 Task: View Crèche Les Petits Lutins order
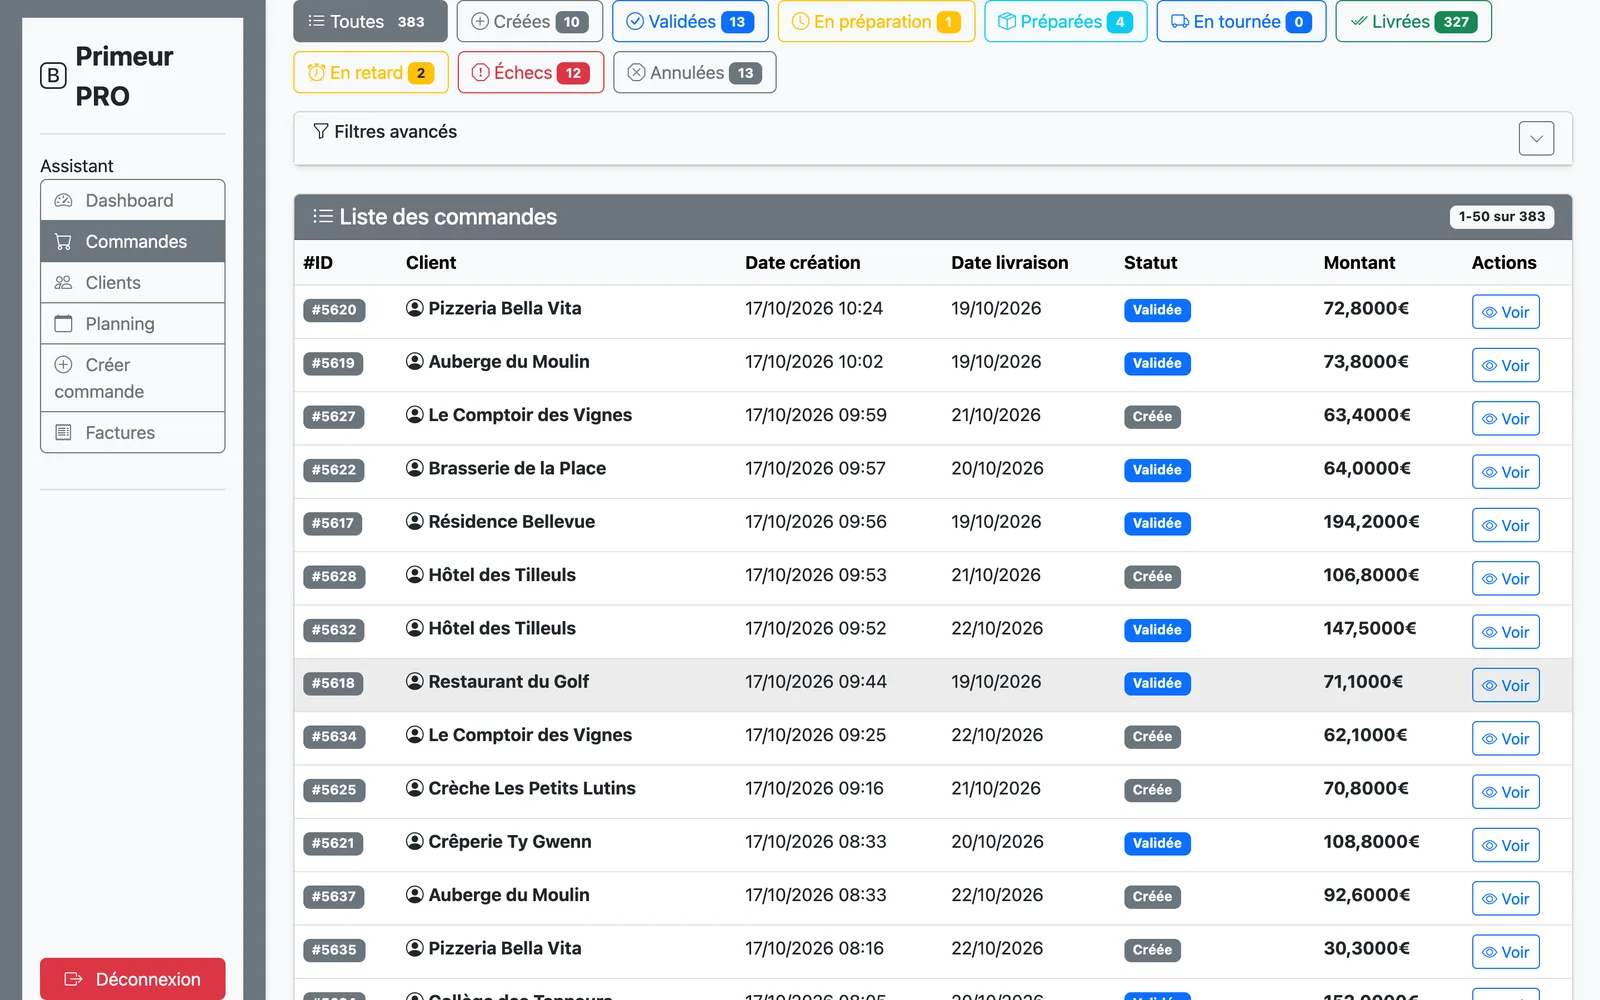pyautogui.click(x=1505, y=792)
